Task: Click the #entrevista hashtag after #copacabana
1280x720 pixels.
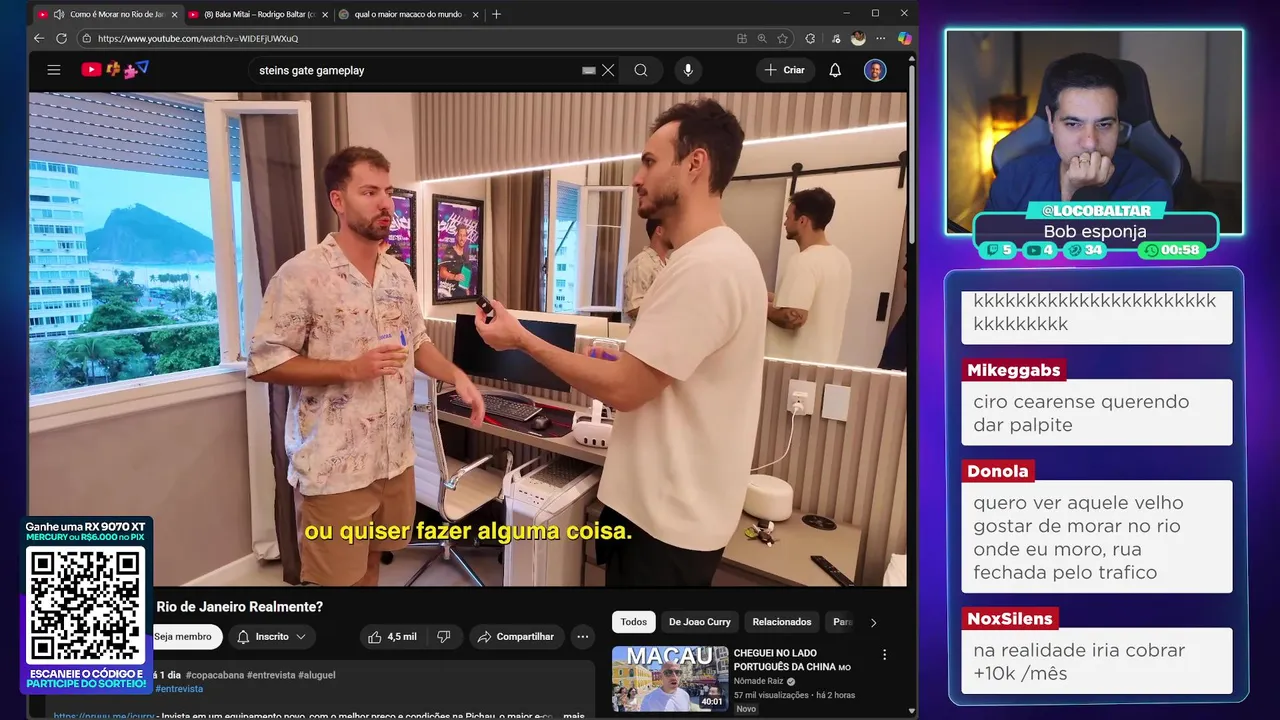Action: 270,675
